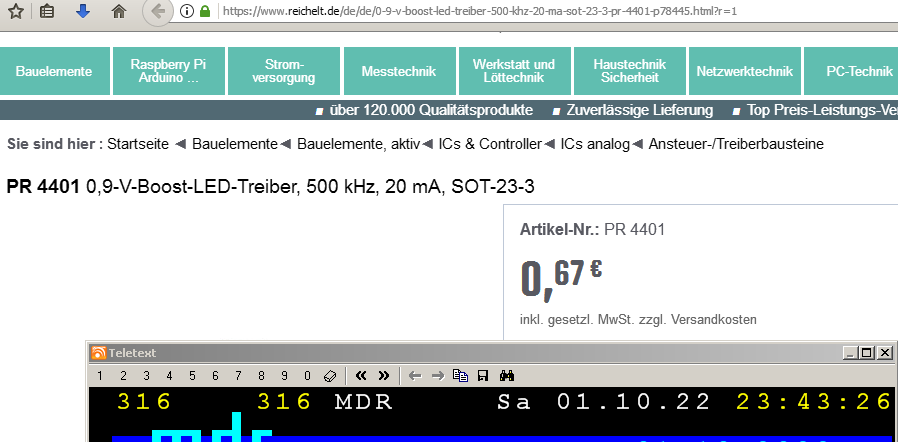898x442 pixels.
Task: Click Teletext history forward arrow
Action: [438, 376]
